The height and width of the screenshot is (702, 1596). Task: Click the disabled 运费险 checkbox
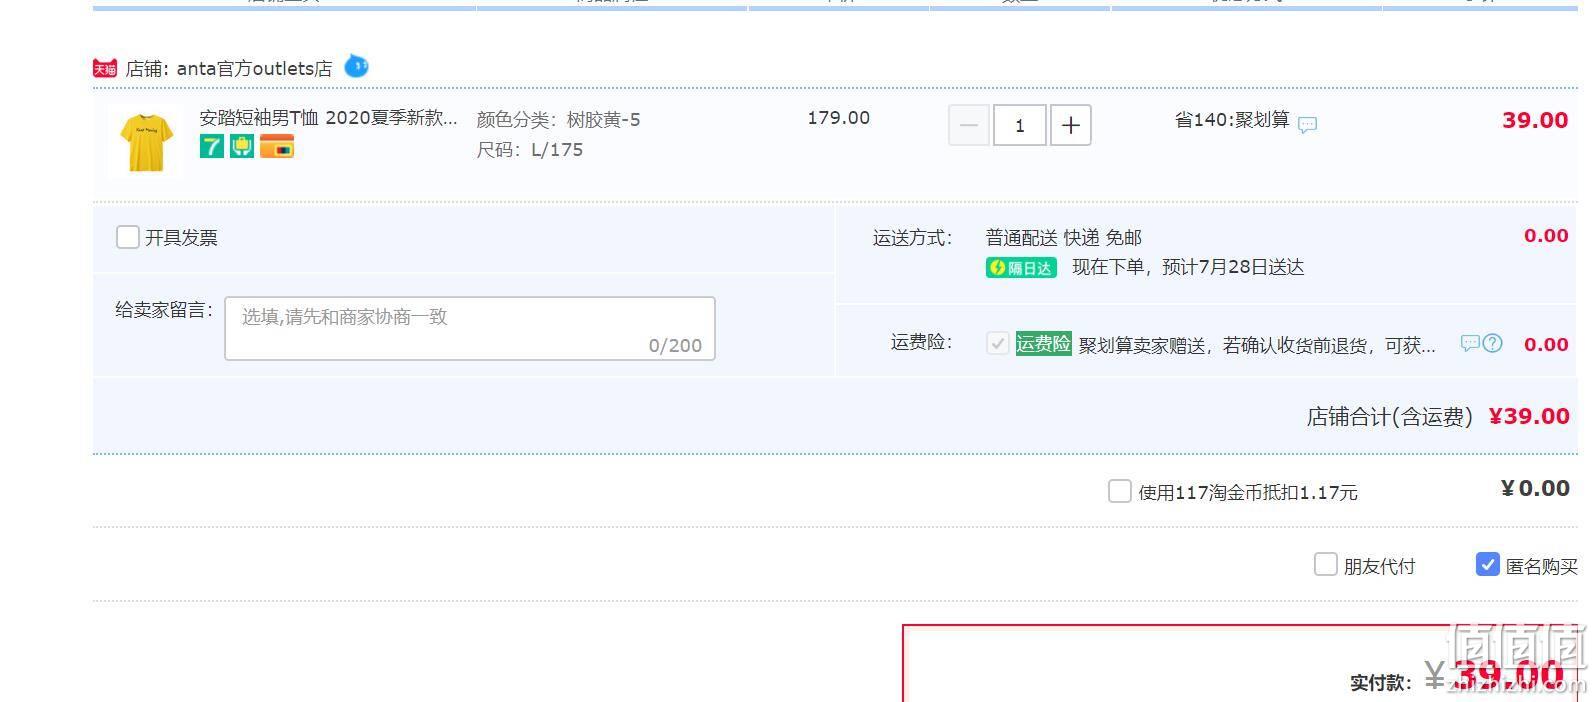(997, 343)
